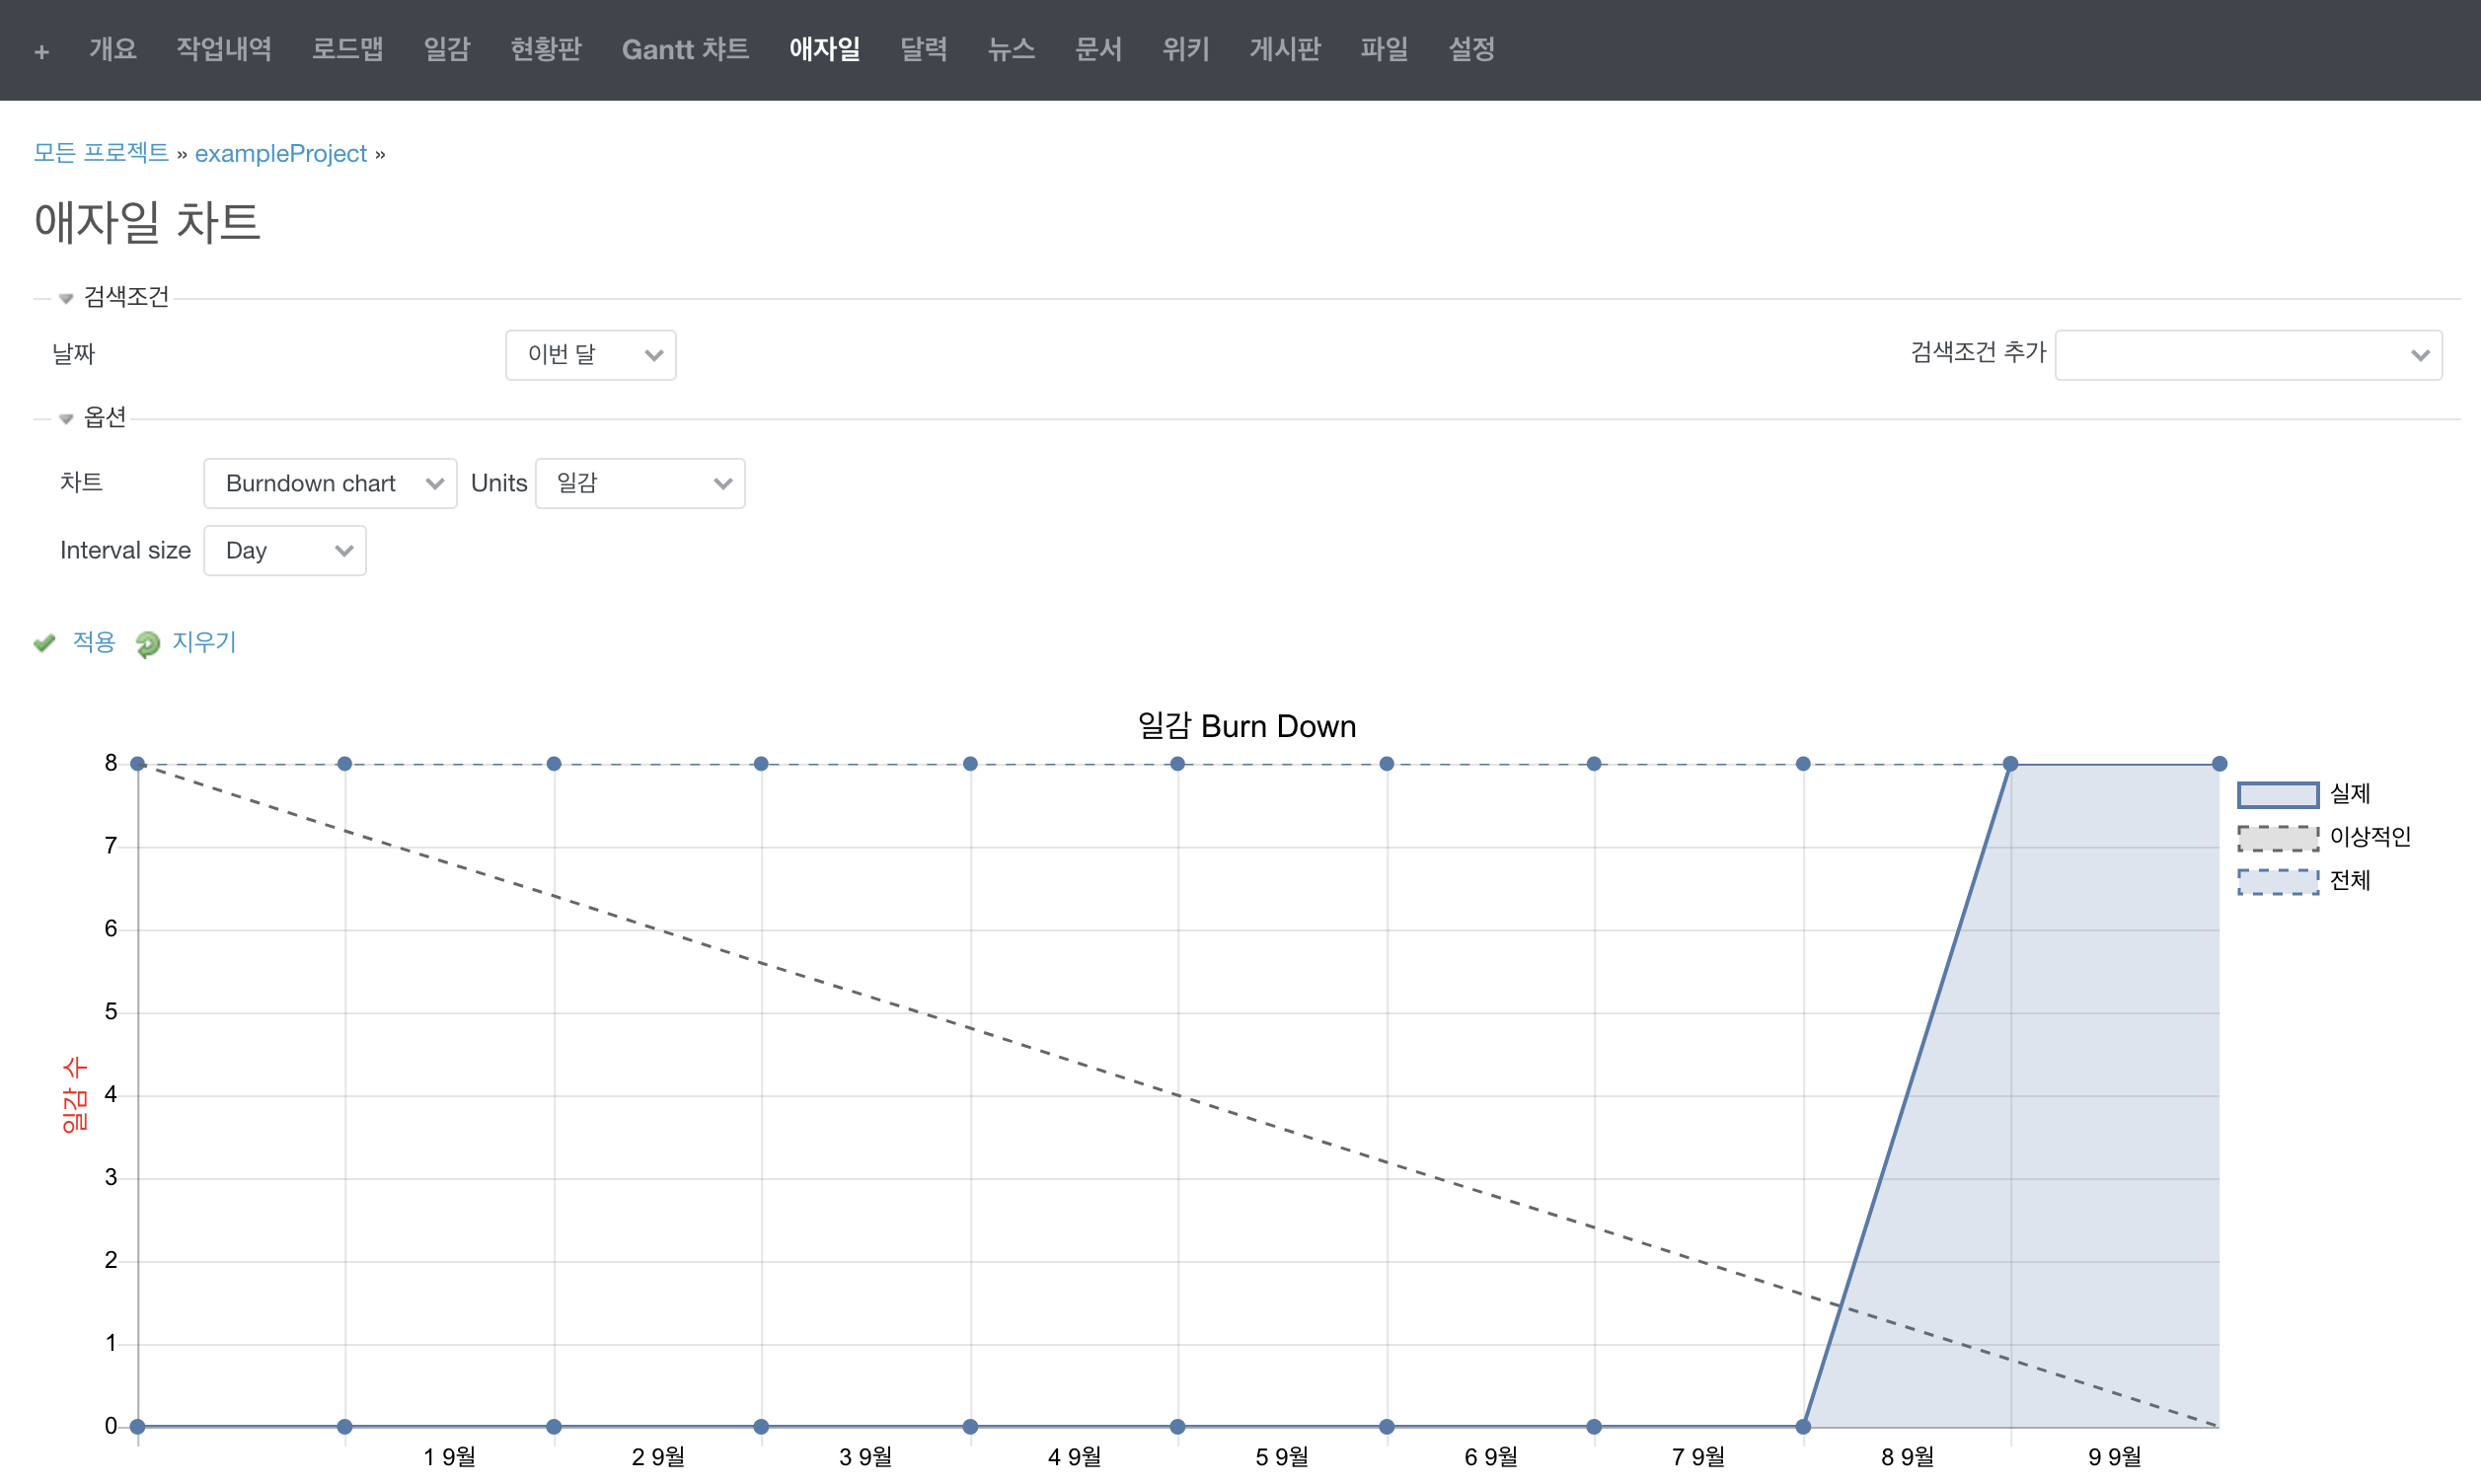
Task: Click the 모든 프로젝트 breadcrumb link
Action: click(101, 153)
